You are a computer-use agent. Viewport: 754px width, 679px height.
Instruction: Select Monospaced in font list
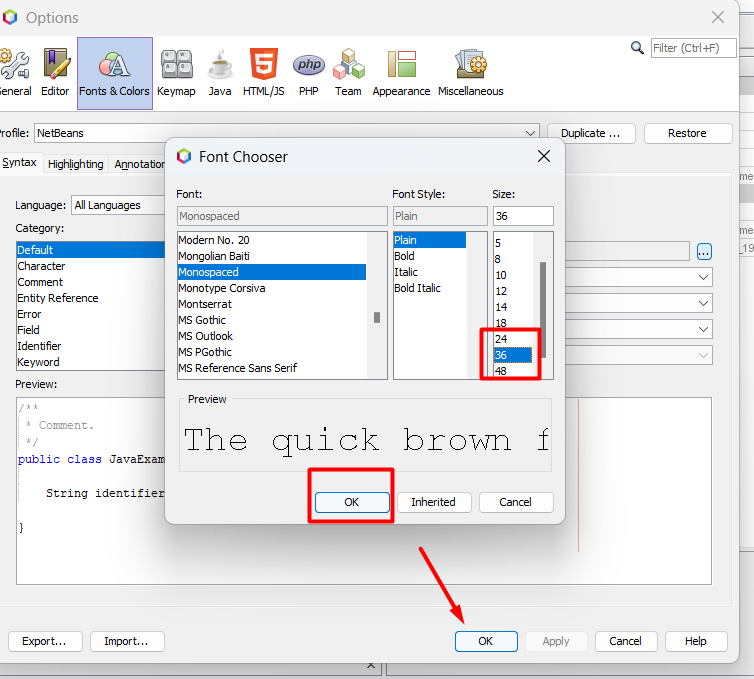272,272
